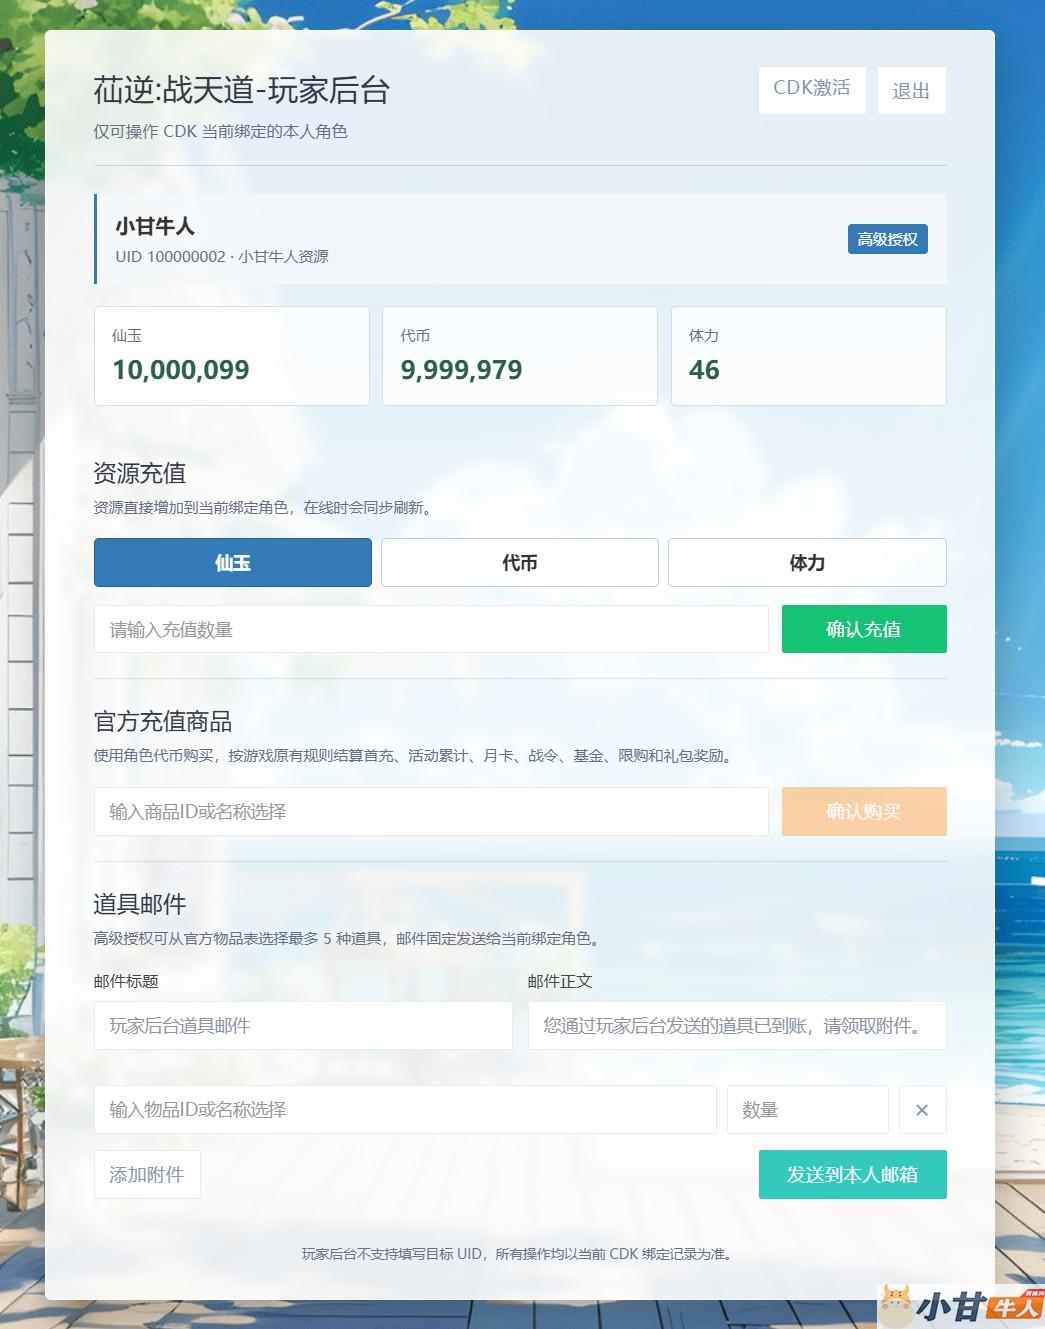Focus the 数量 quantity field
Image resolution: width=1045 pixels, height=1329 pixels.
(807, 1109)
